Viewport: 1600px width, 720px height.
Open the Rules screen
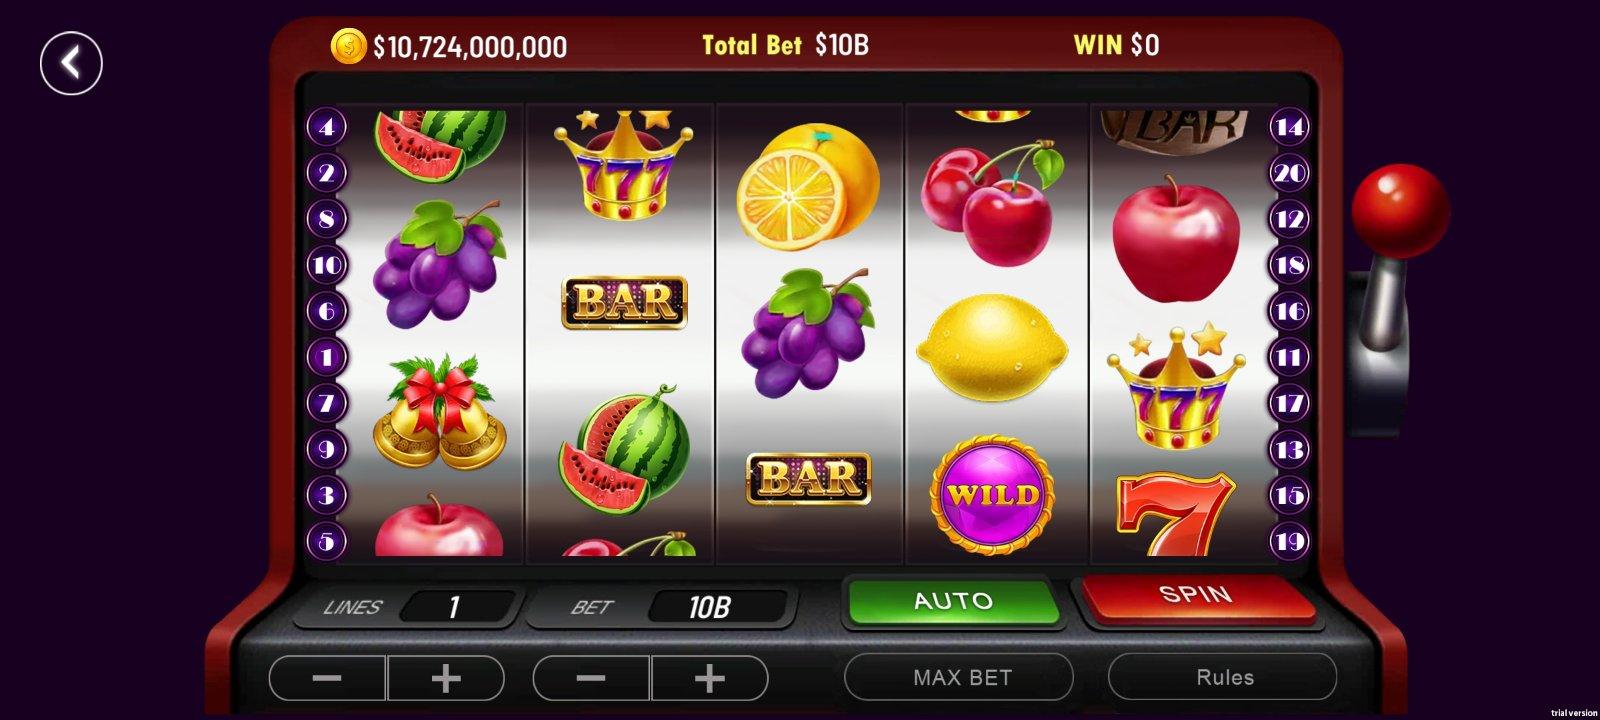pyautogui.click(x=1224, y=677)
